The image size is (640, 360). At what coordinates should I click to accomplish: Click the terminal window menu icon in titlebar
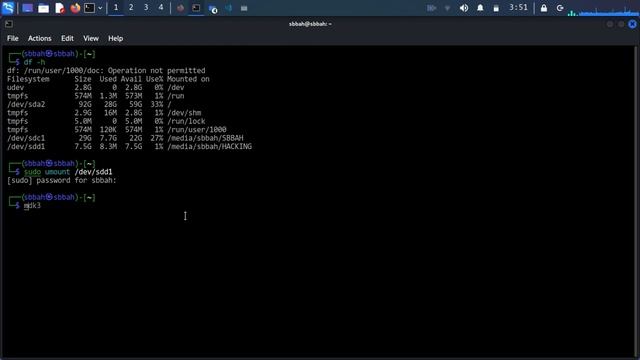click(x=9, y=24)
